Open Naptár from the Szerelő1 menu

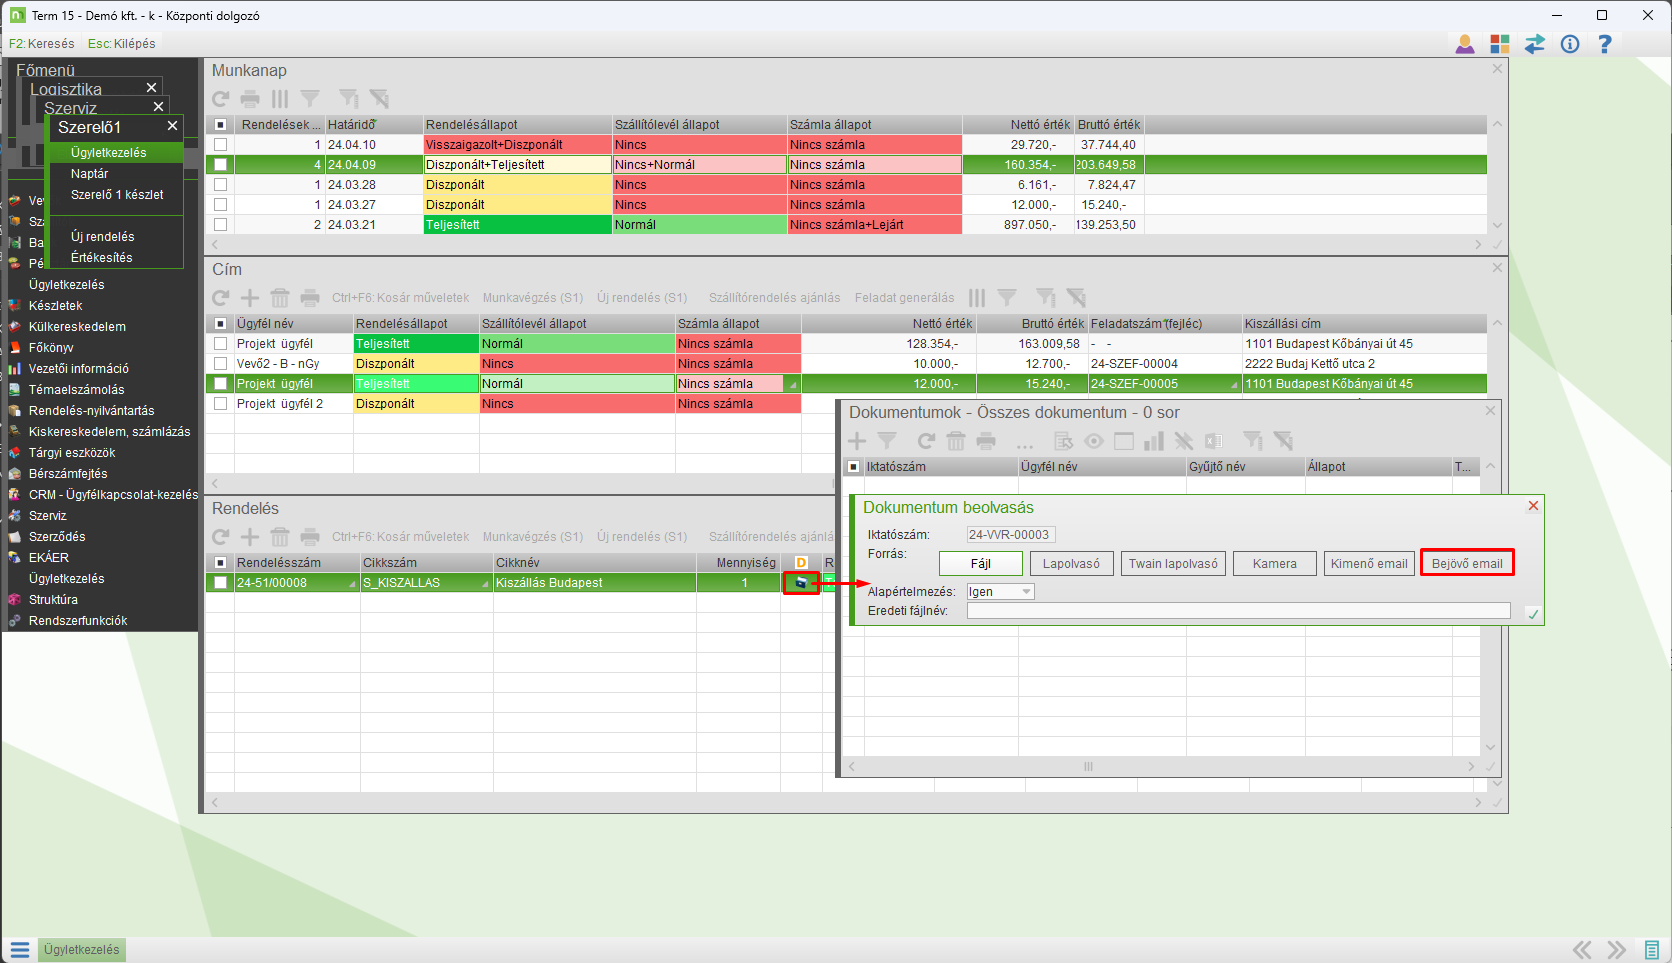click(89, 174)
